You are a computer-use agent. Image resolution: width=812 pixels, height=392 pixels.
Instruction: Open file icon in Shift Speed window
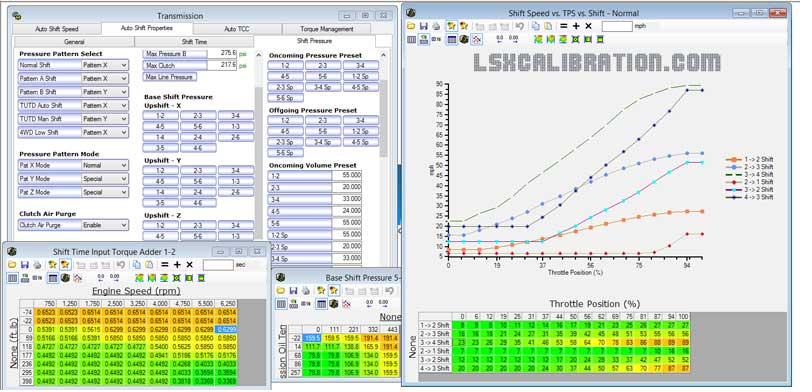coord(411,26)
